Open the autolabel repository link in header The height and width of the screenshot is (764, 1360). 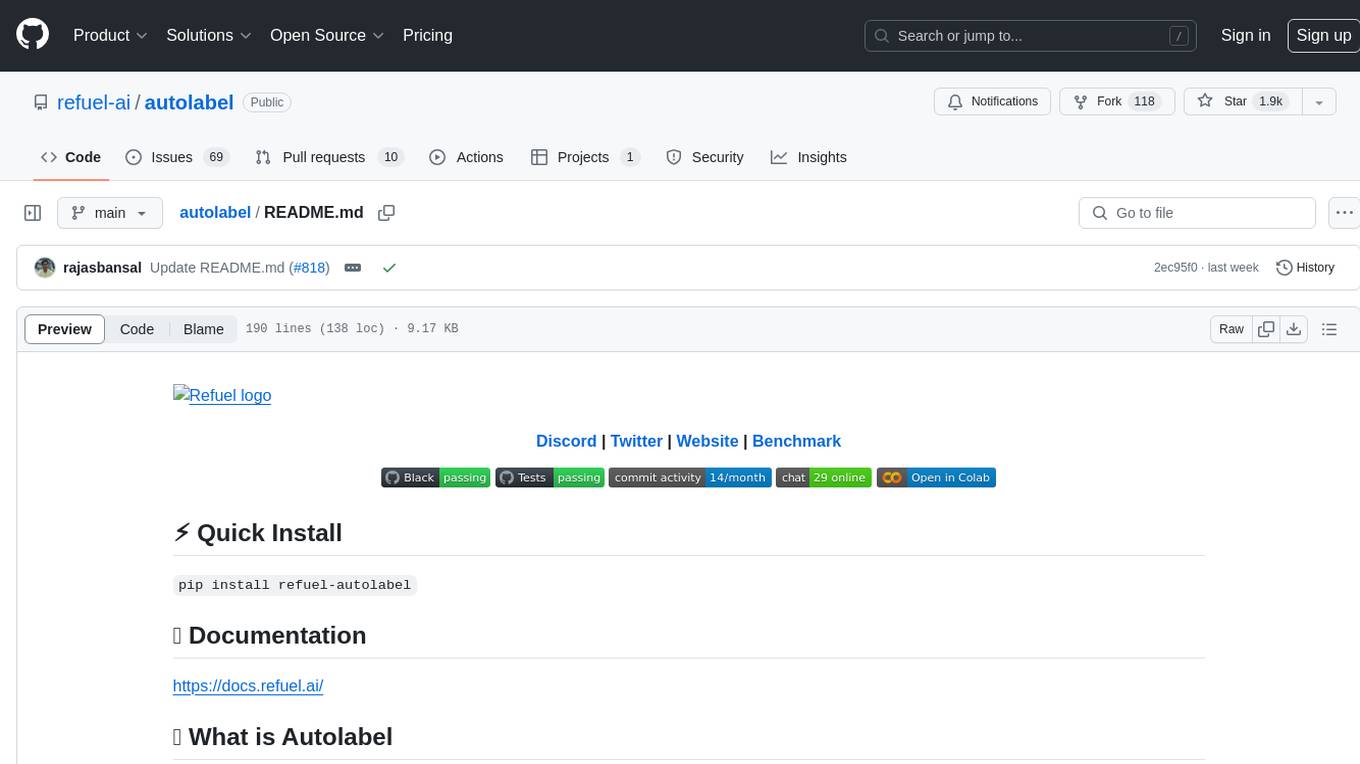[x=189, y=102]
